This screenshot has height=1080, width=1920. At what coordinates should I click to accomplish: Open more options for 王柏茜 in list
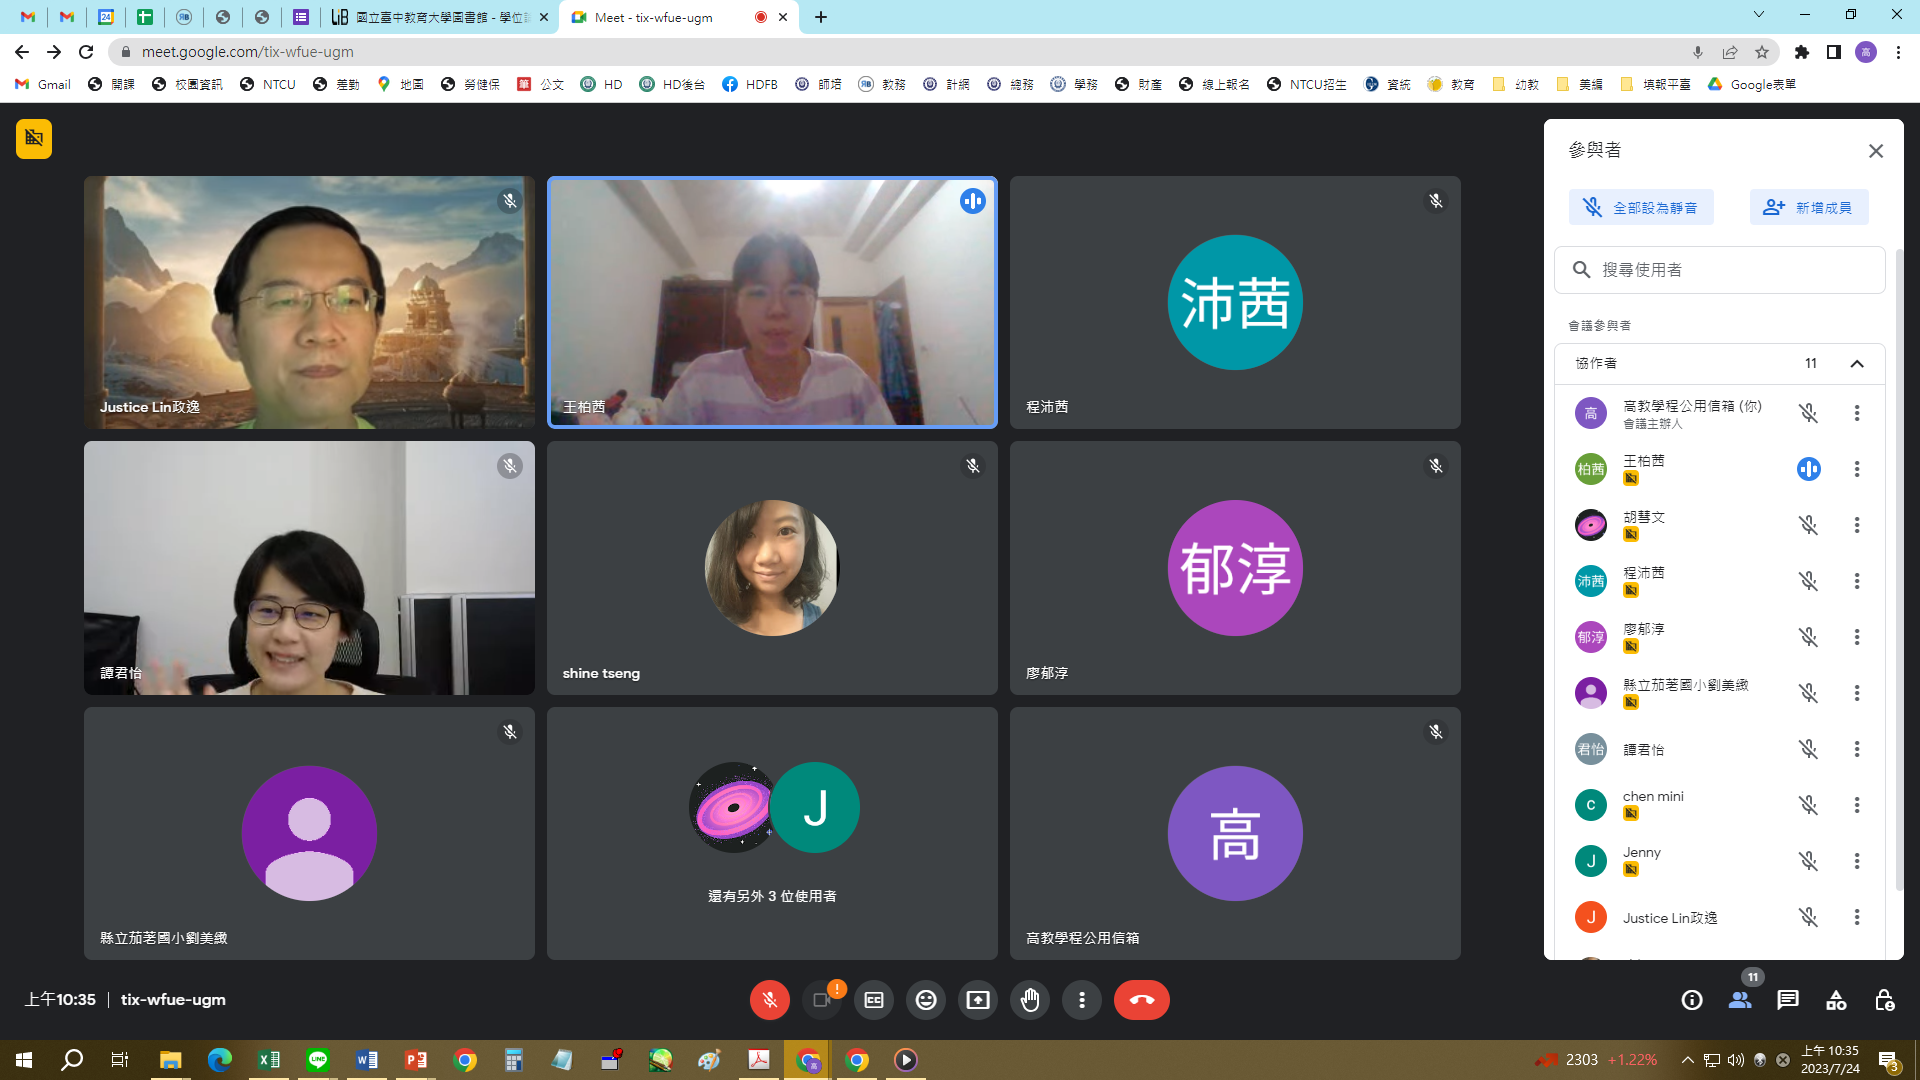tap(1857, 469)
